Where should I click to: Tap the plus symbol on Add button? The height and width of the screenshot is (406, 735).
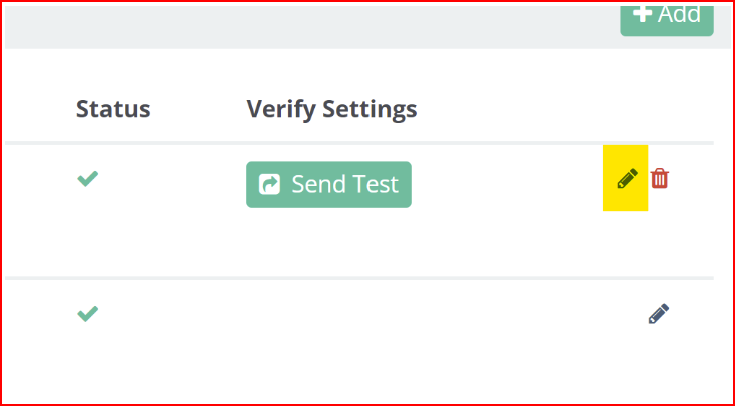click(x=642, y=14)
